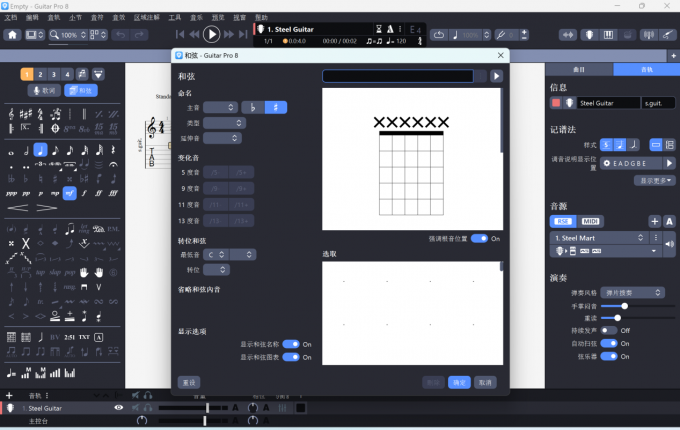Toggle the 强调根音位置 switch

coord(479,239)
